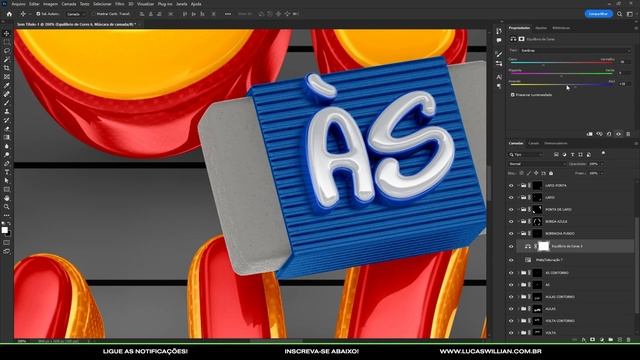640x360 pixels.
Task: Select the Eyedropper tool
Action: click(x=7, y=85)
